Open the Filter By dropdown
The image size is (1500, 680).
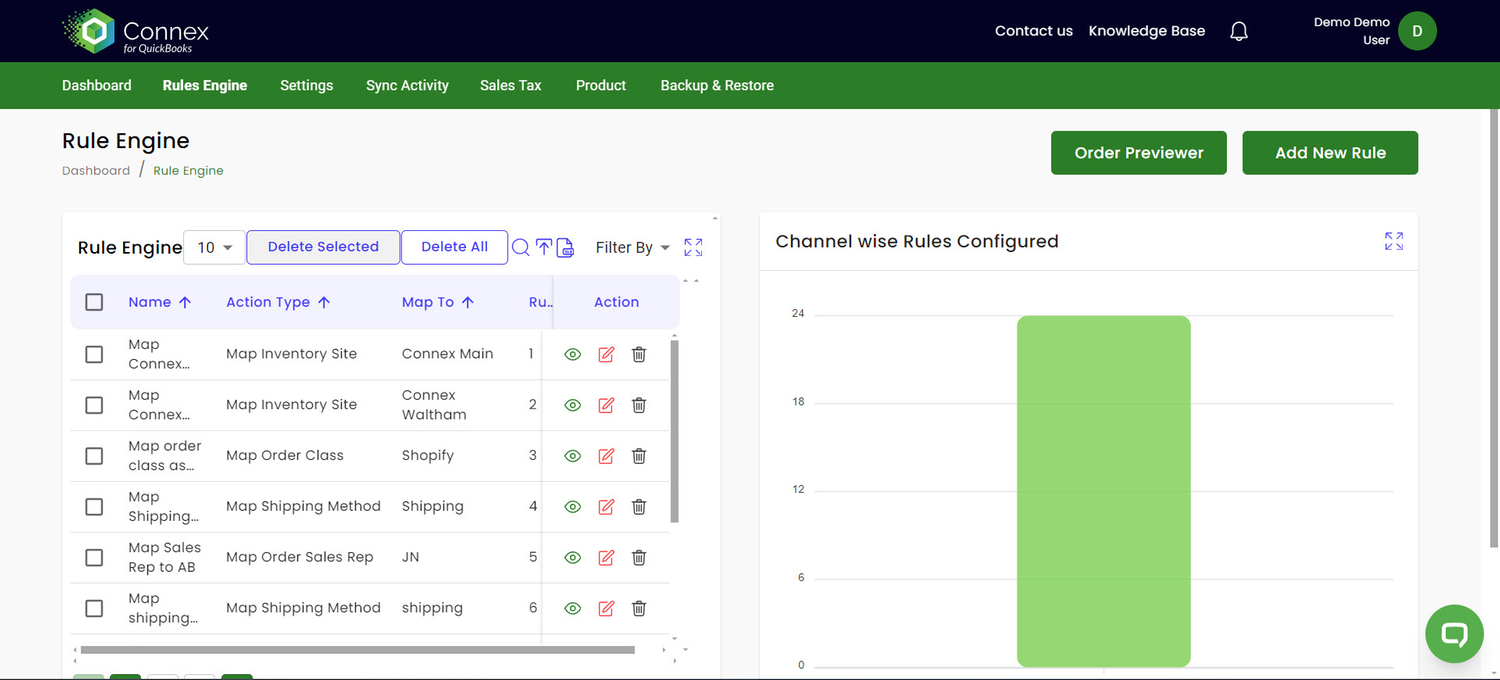pos(633,247)
